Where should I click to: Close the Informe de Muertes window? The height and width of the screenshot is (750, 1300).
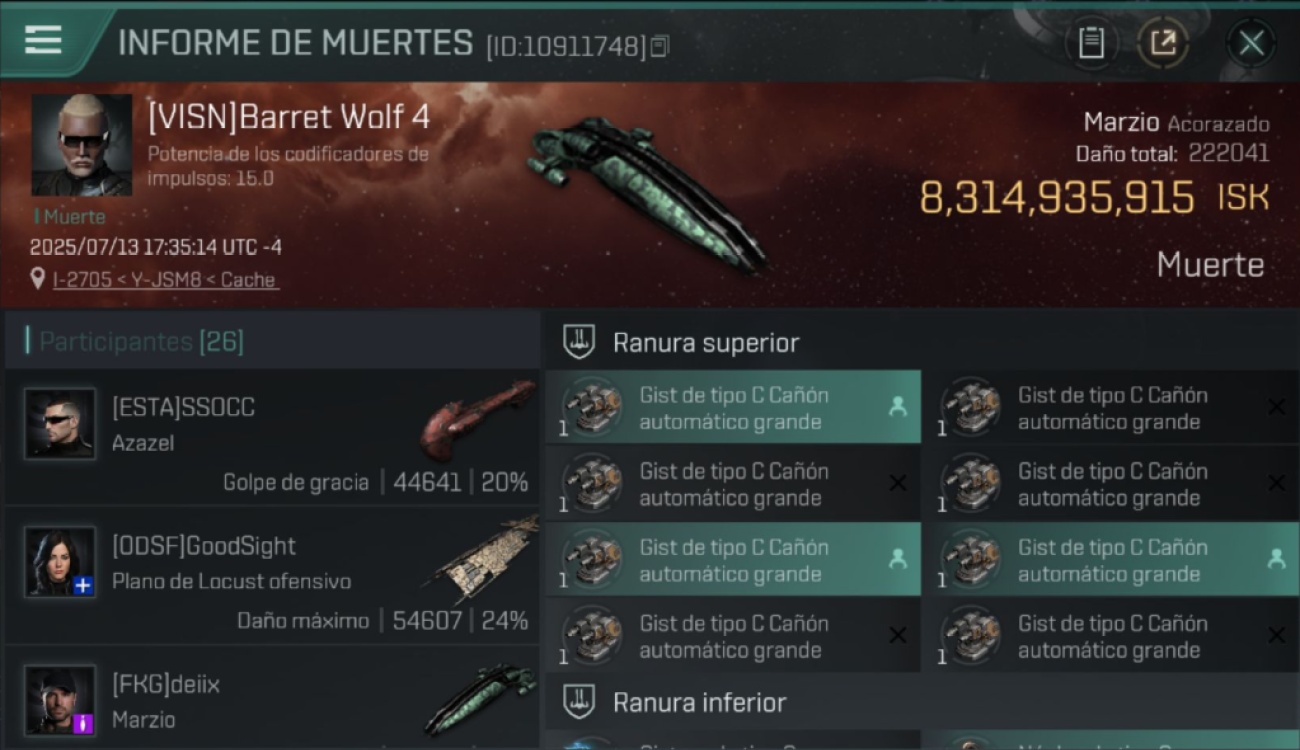pyautogui.click(x=1251, y=43)
